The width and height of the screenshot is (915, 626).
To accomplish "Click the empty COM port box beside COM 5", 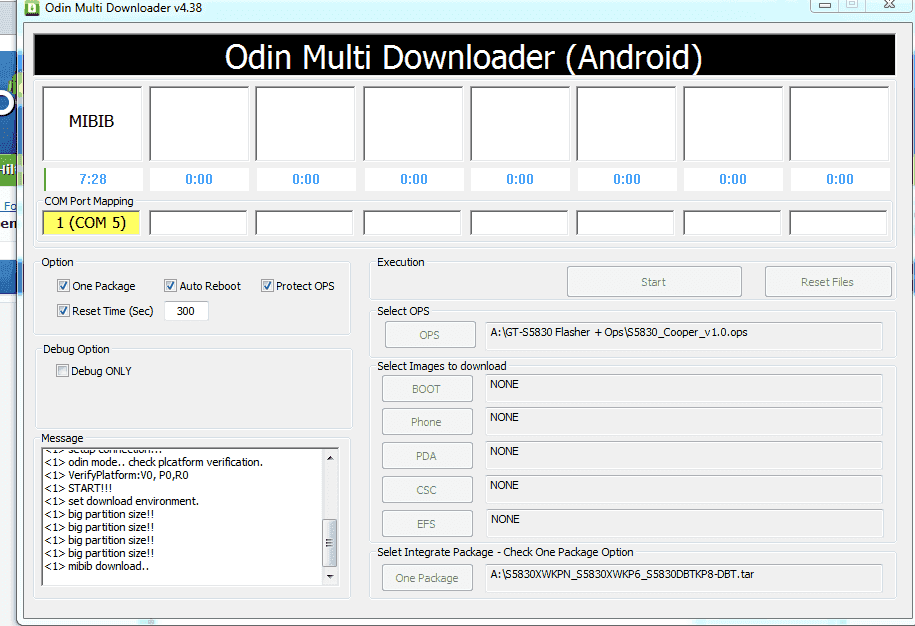I will [198, 223].
